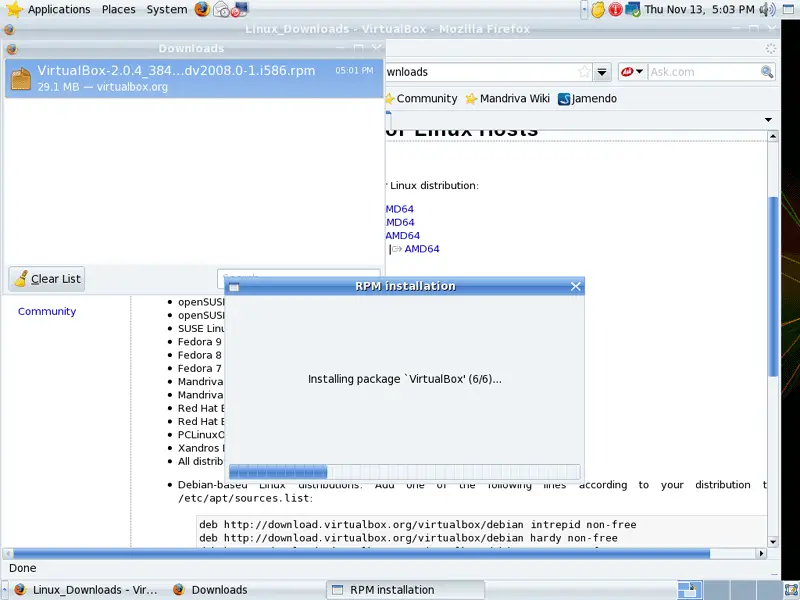Click the Clear List button
Screen dimensions: 800x600
coord(46,279)
